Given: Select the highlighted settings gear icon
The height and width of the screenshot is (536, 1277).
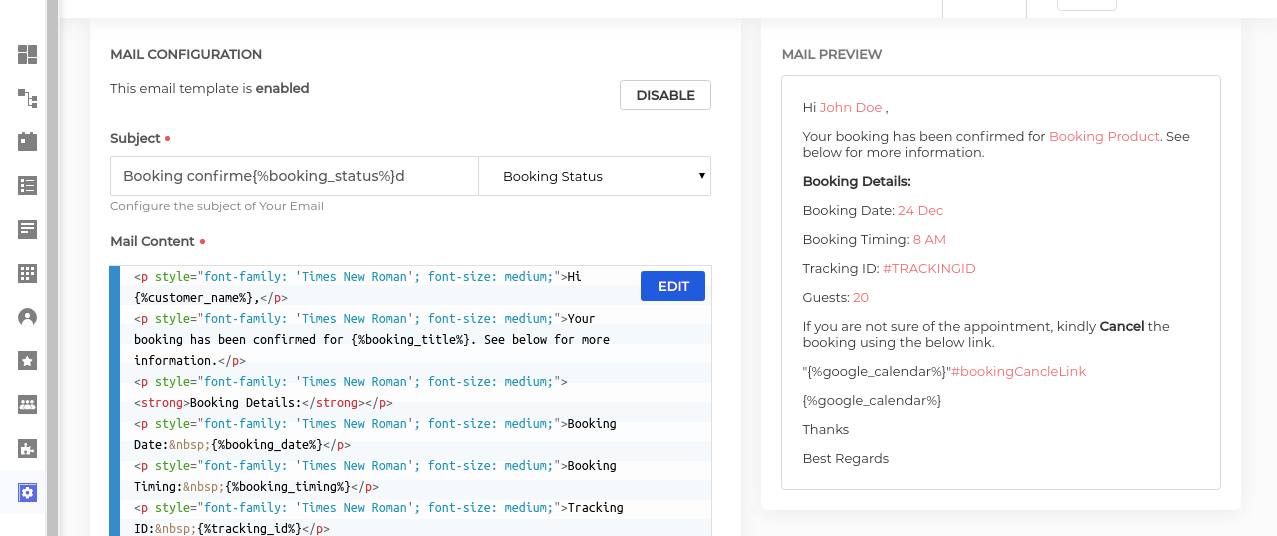Looking at the screenshot, I should [27, 492].
